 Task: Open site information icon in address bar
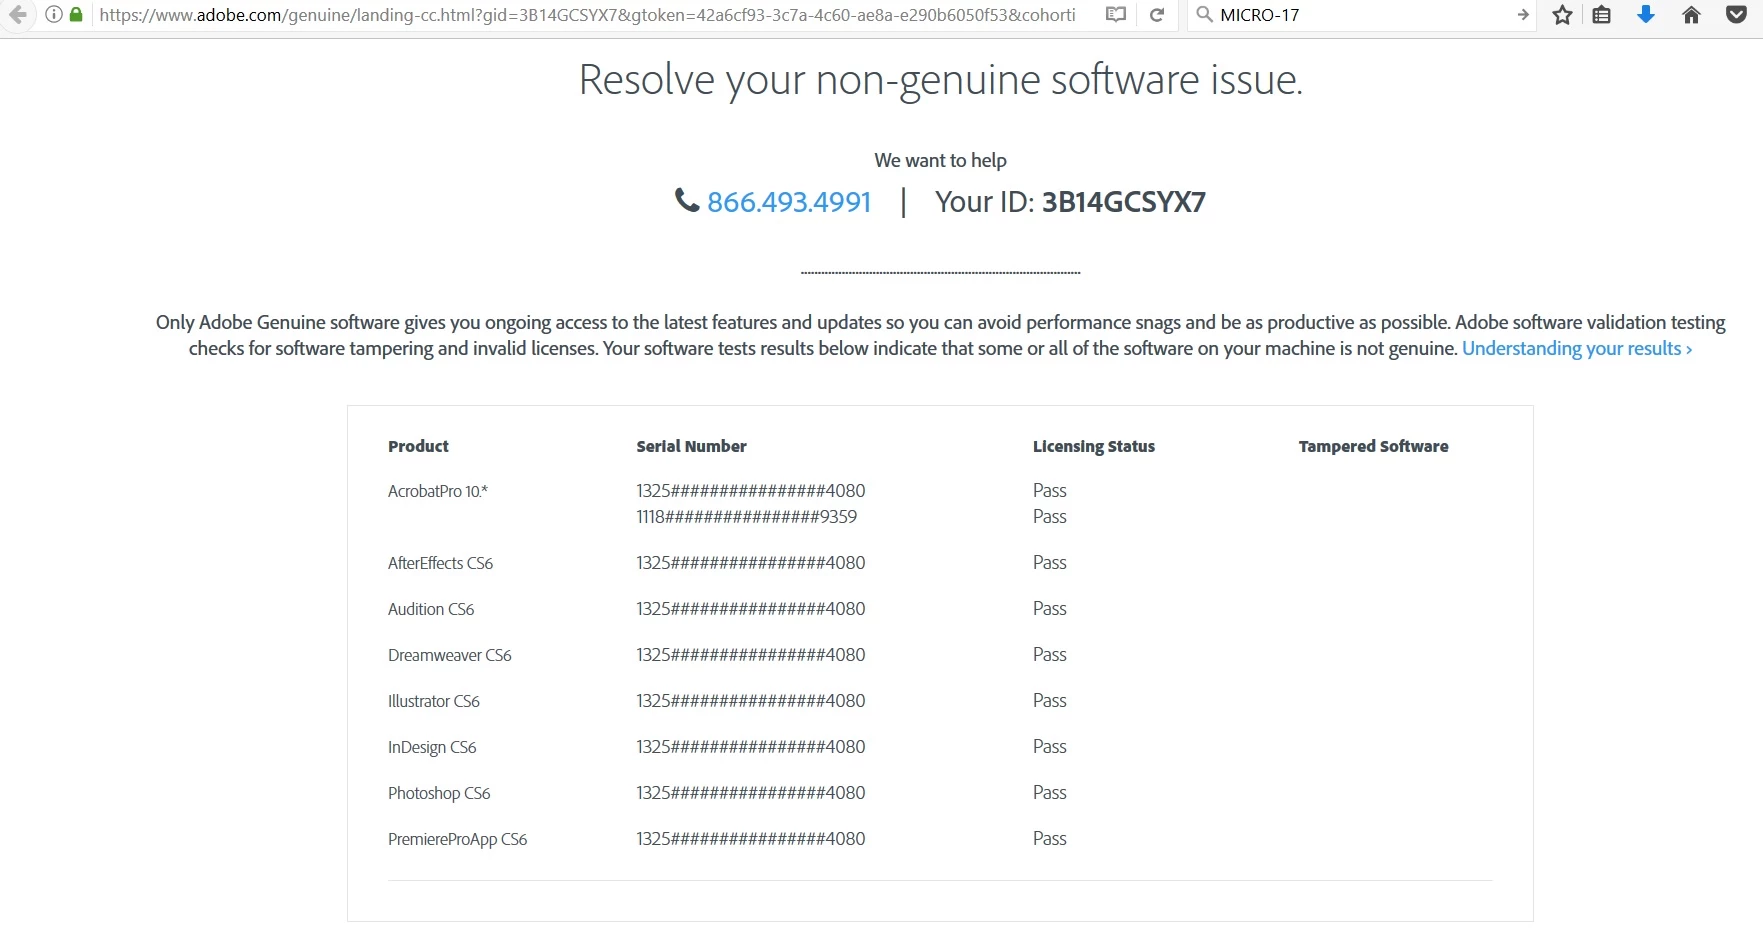[x=54, y=15]
